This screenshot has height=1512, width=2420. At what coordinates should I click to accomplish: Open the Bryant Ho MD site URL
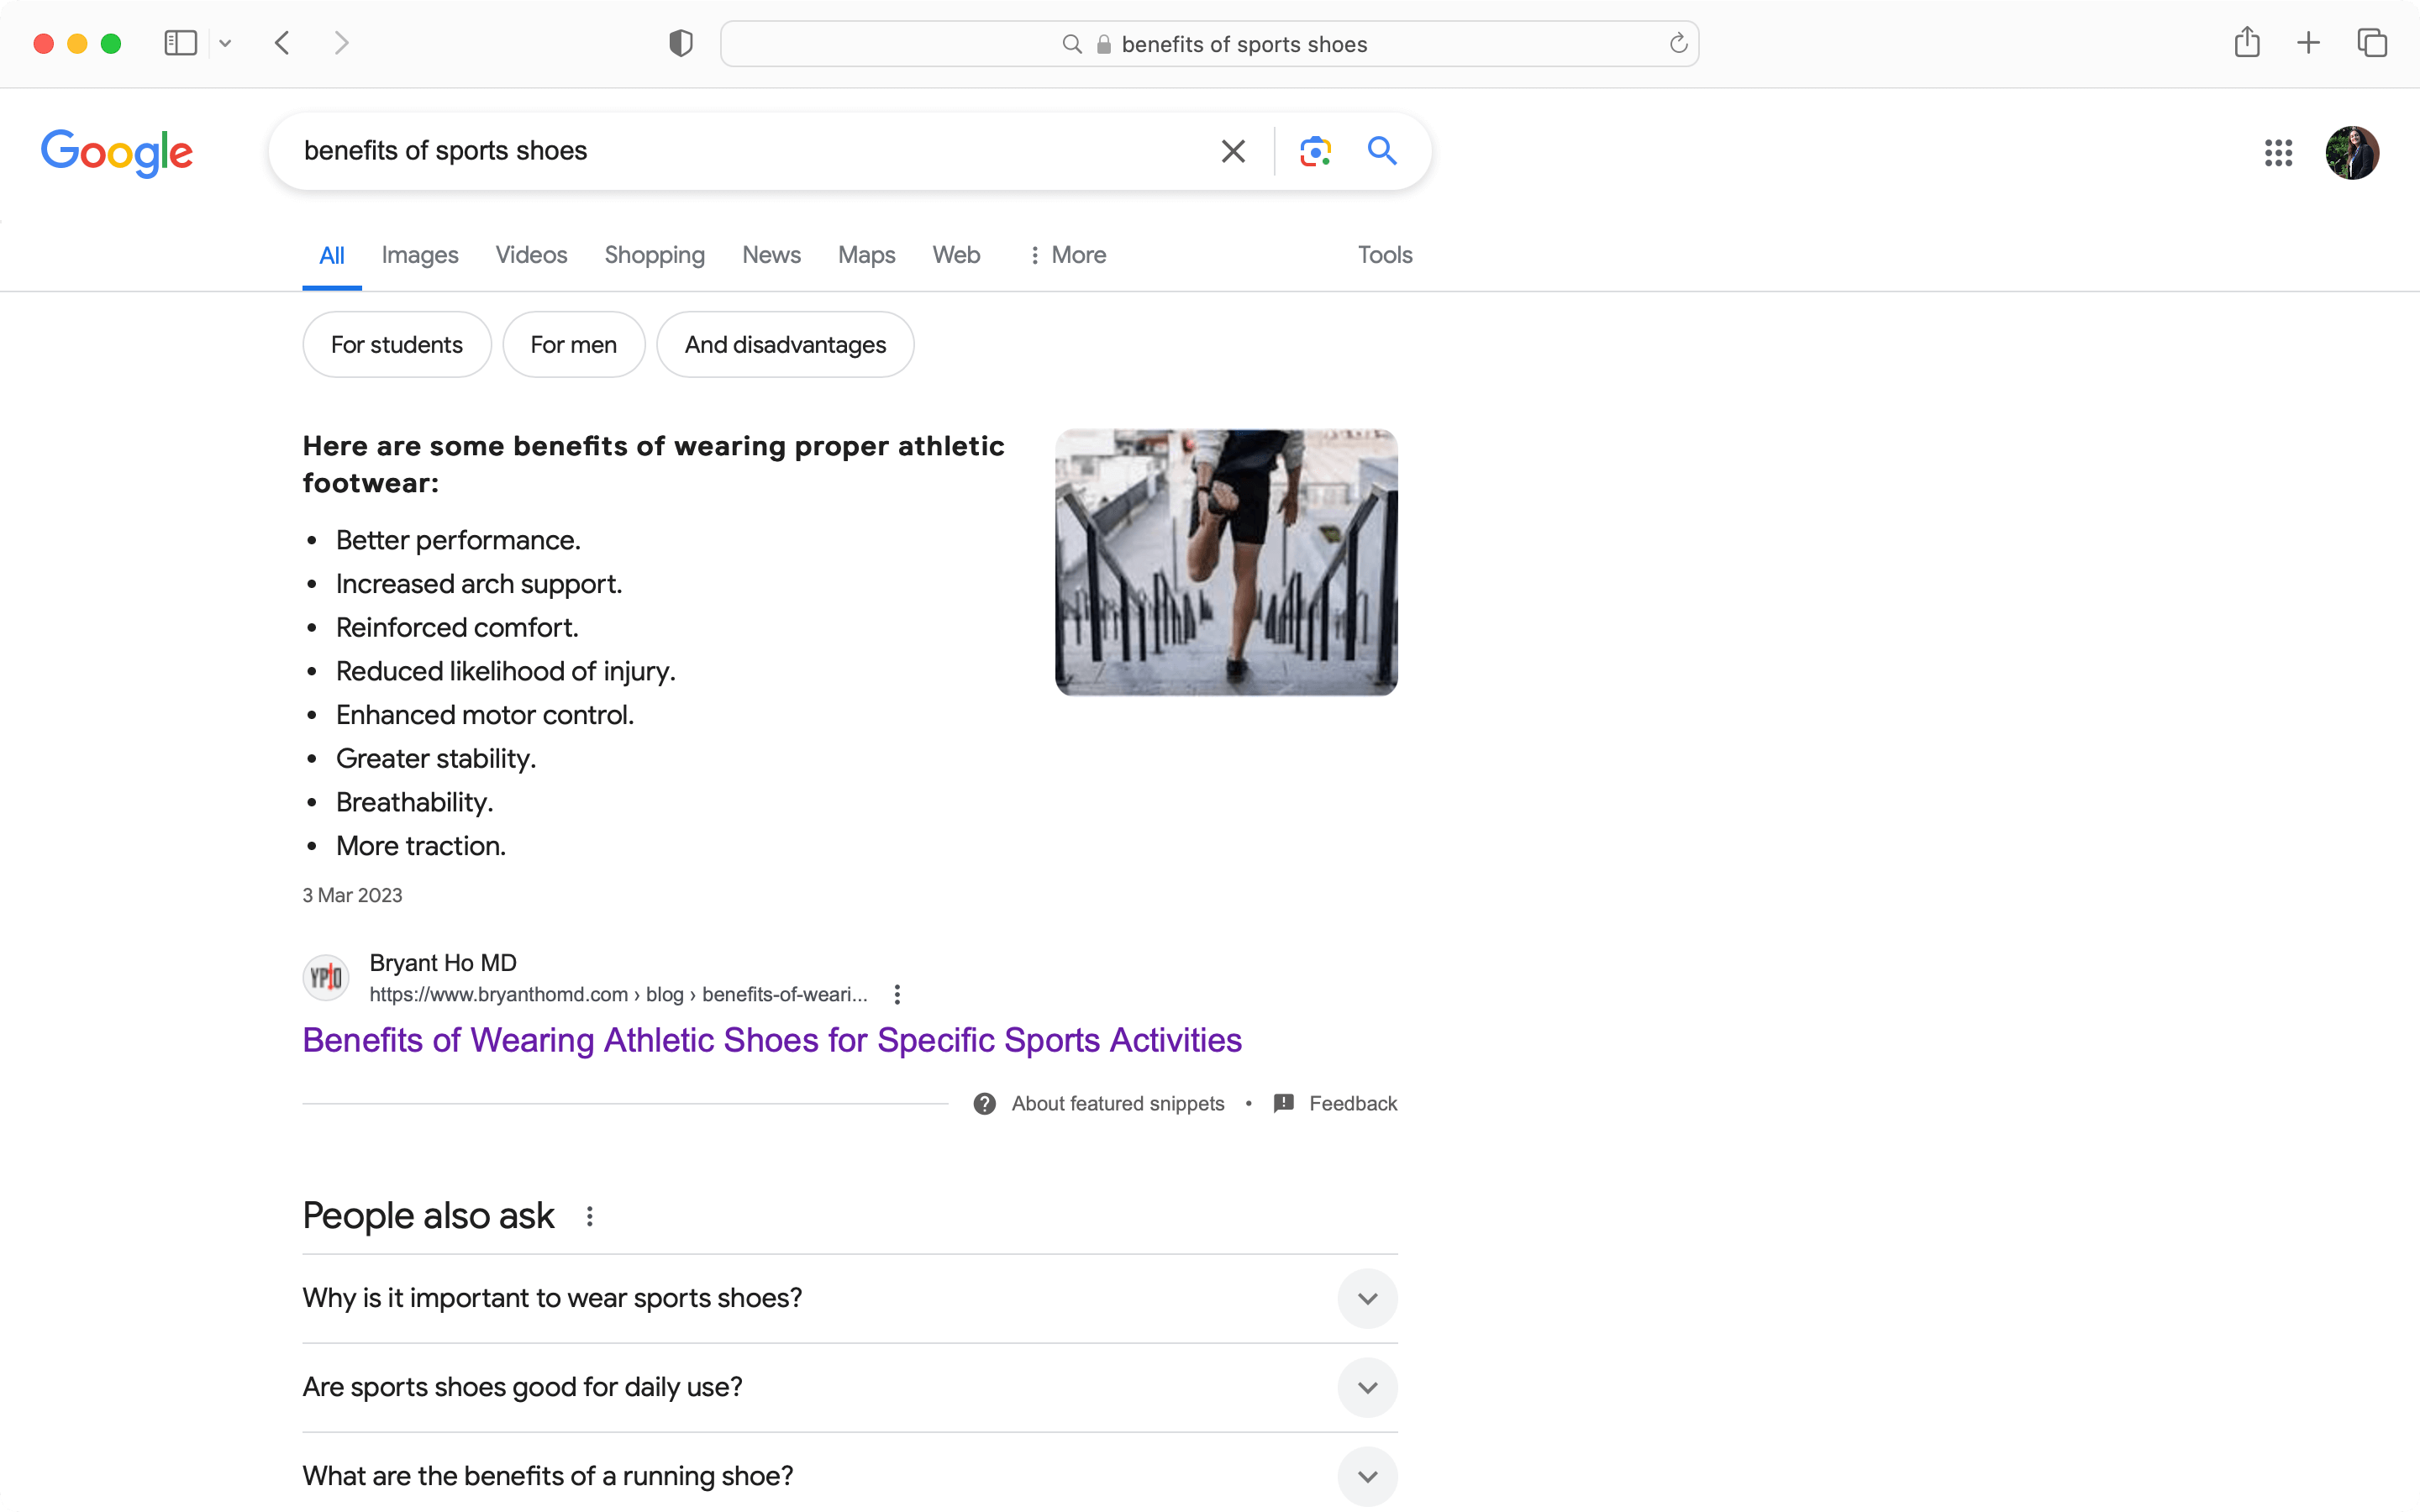(618, 995)
